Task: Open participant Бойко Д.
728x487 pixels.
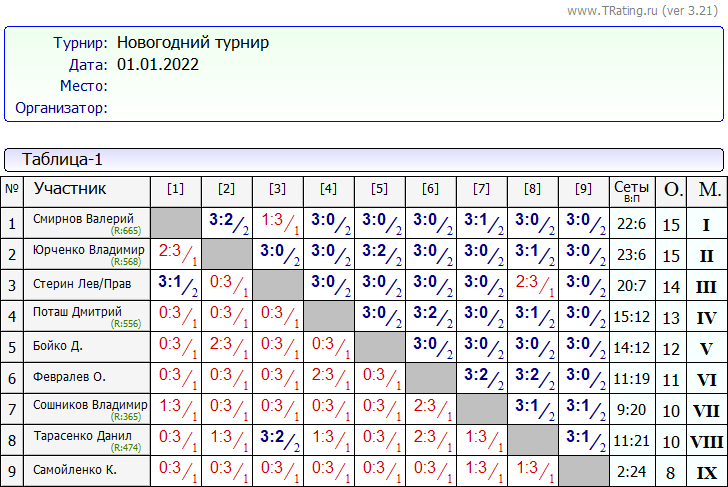Action: [58, 347]
